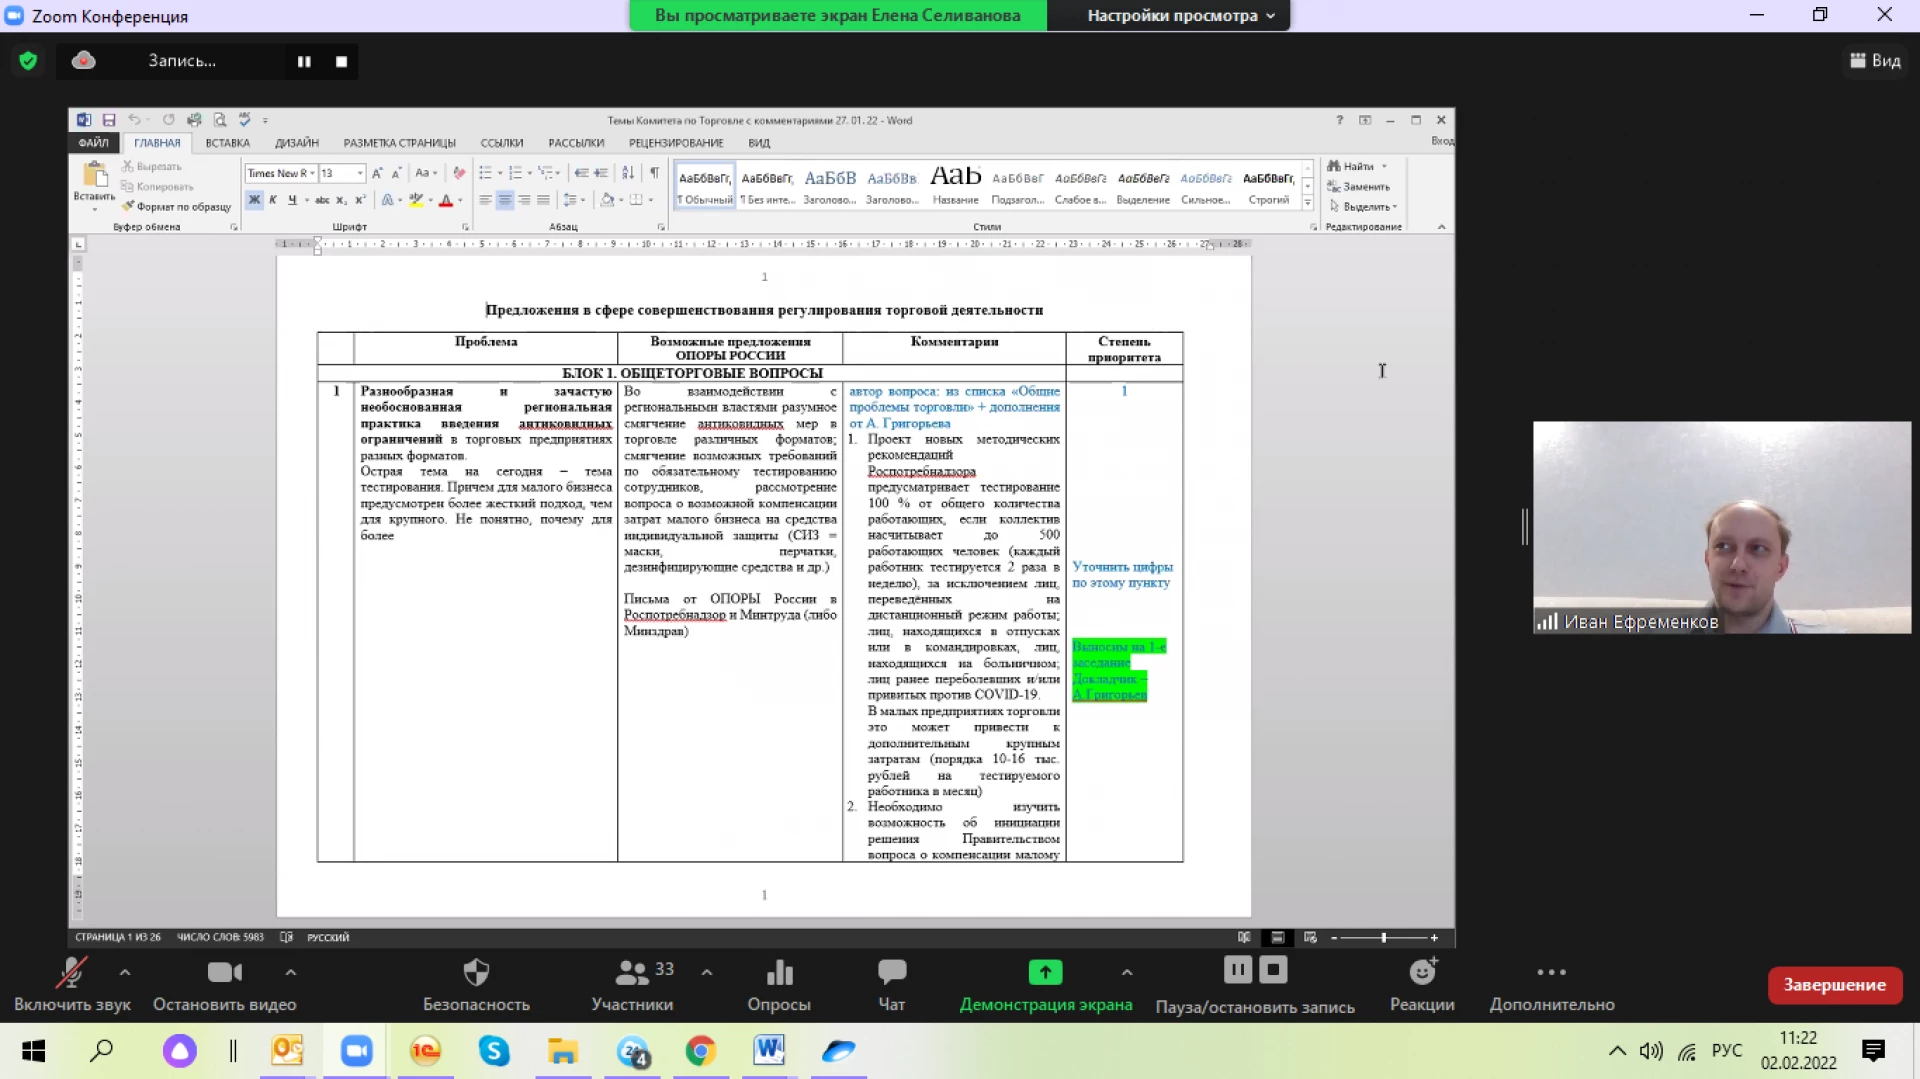Switch to РАЗМЕТКА СТРАНИЦЫ tab
1920x1079 pixels.
[x=399, y=143]
